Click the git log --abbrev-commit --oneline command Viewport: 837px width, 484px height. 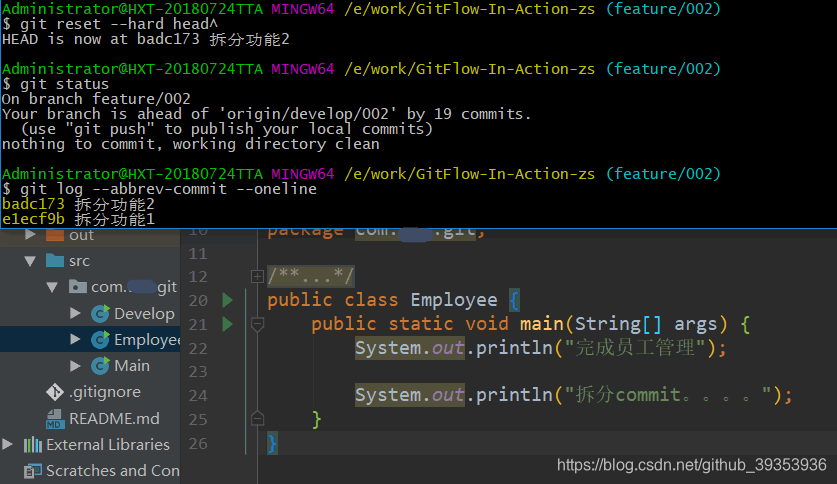(168, 189)
